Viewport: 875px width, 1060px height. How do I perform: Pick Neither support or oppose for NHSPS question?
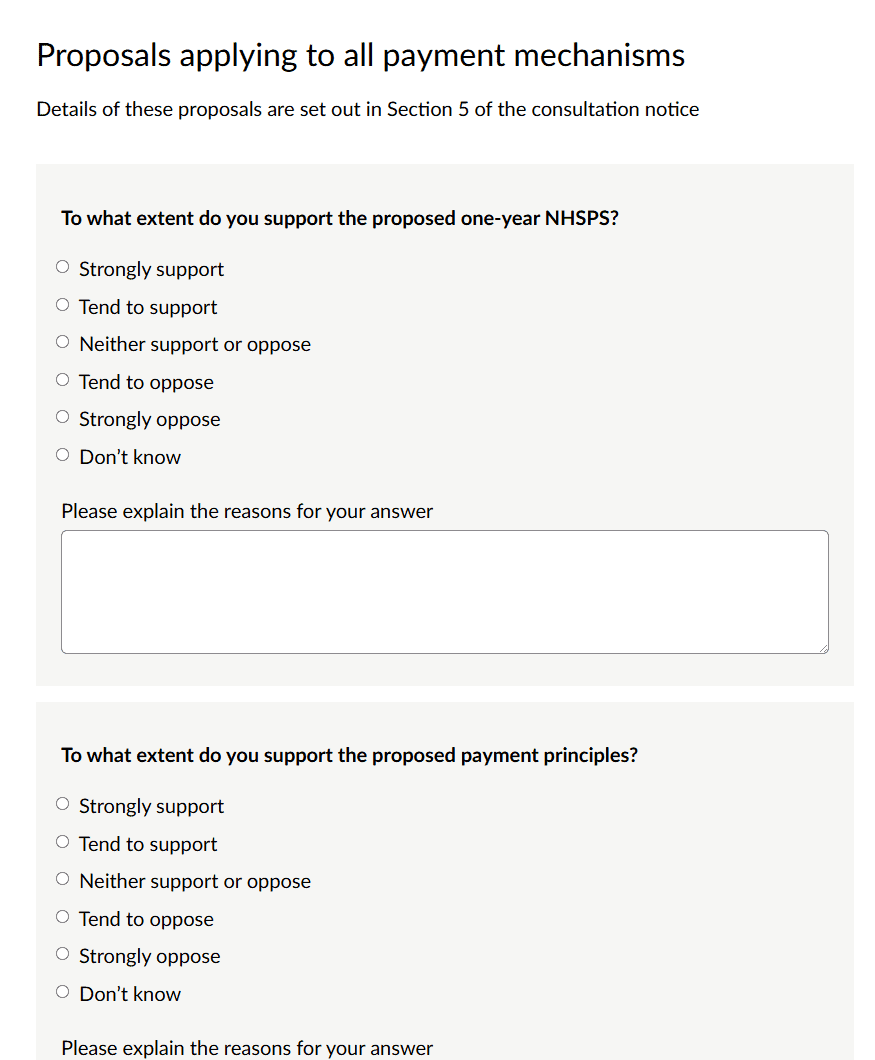pos(63,343)
